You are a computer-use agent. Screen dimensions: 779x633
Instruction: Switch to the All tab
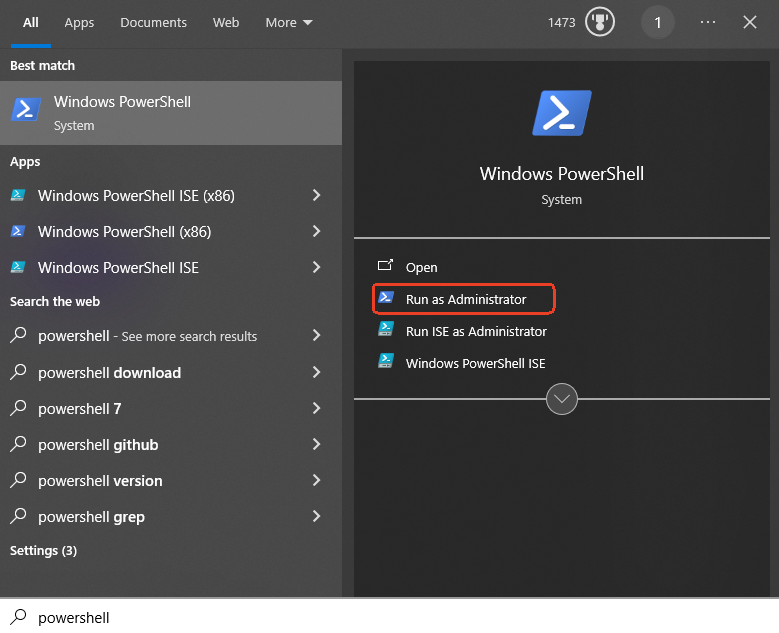[x=31, y=23]
